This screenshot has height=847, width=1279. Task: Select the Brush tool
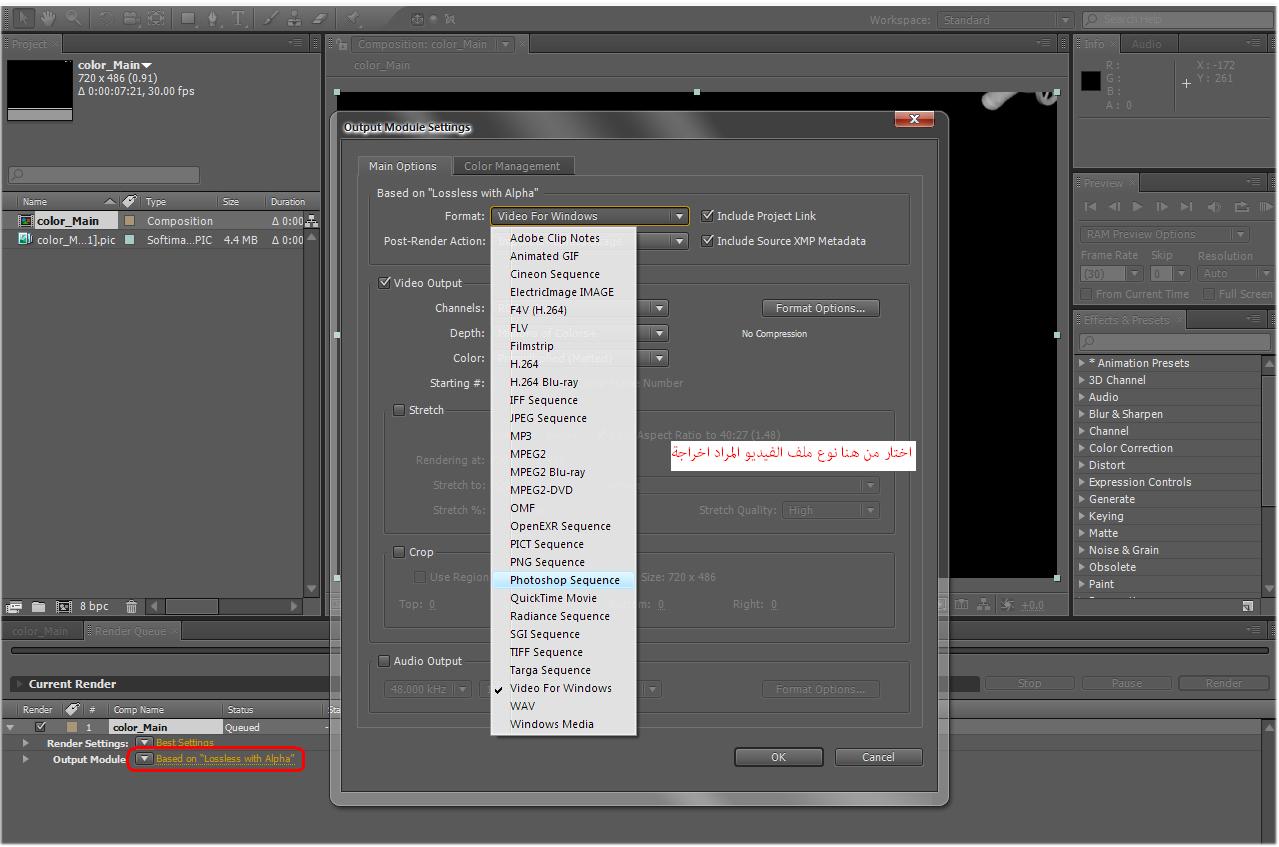pyautogui.click(x=272, y=18)
